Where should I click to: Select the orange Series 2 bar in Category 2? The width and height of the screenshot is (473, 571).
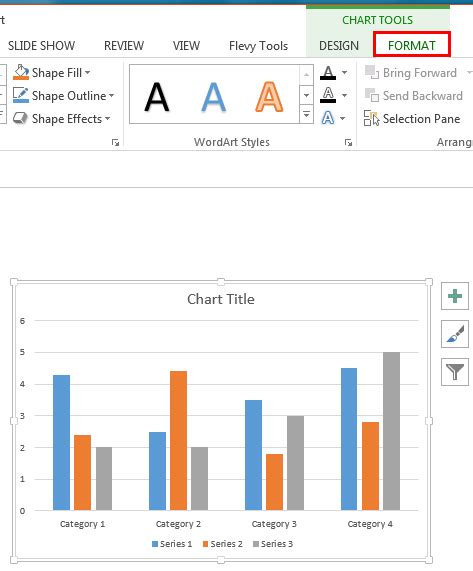[x=178, y=441]
